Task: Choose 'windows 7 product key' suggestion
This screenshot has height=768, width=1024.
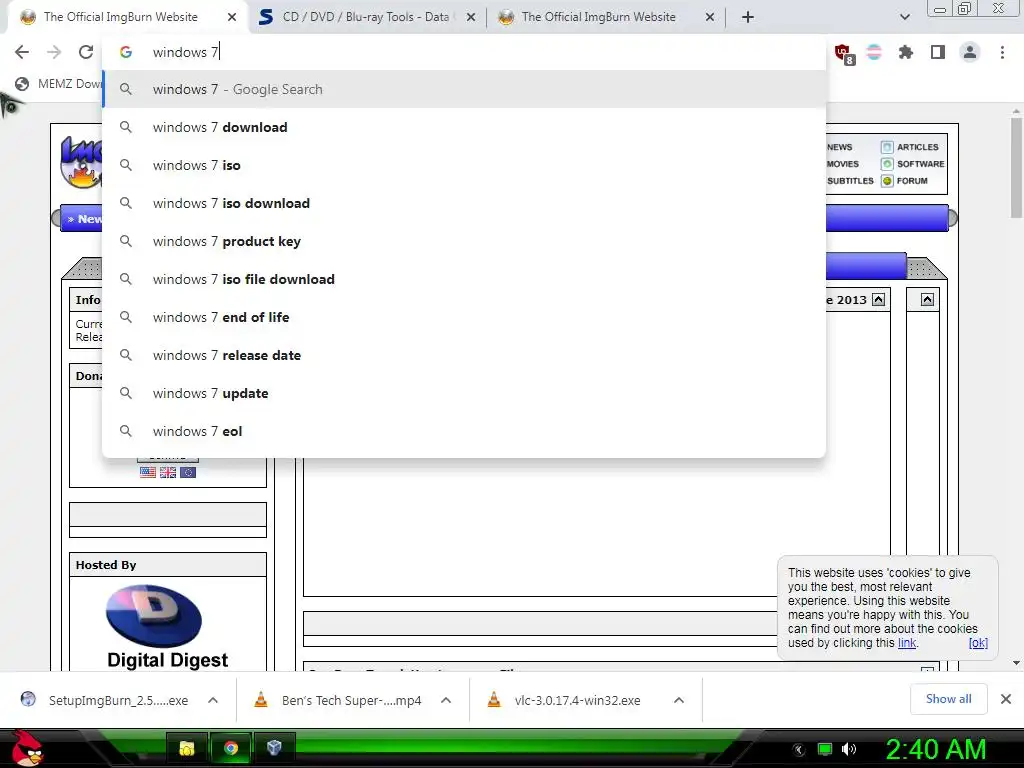Action: (464, 241)
